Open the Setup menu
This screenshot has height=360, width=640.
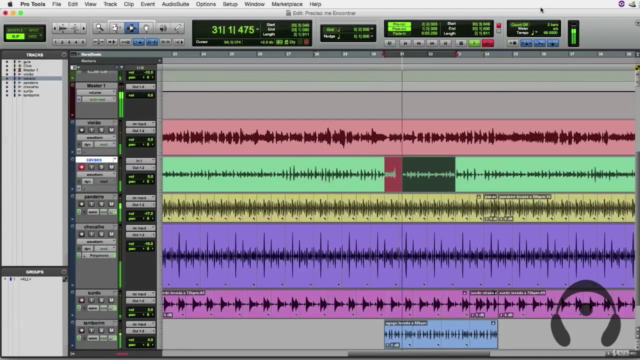tap(230, 4)
